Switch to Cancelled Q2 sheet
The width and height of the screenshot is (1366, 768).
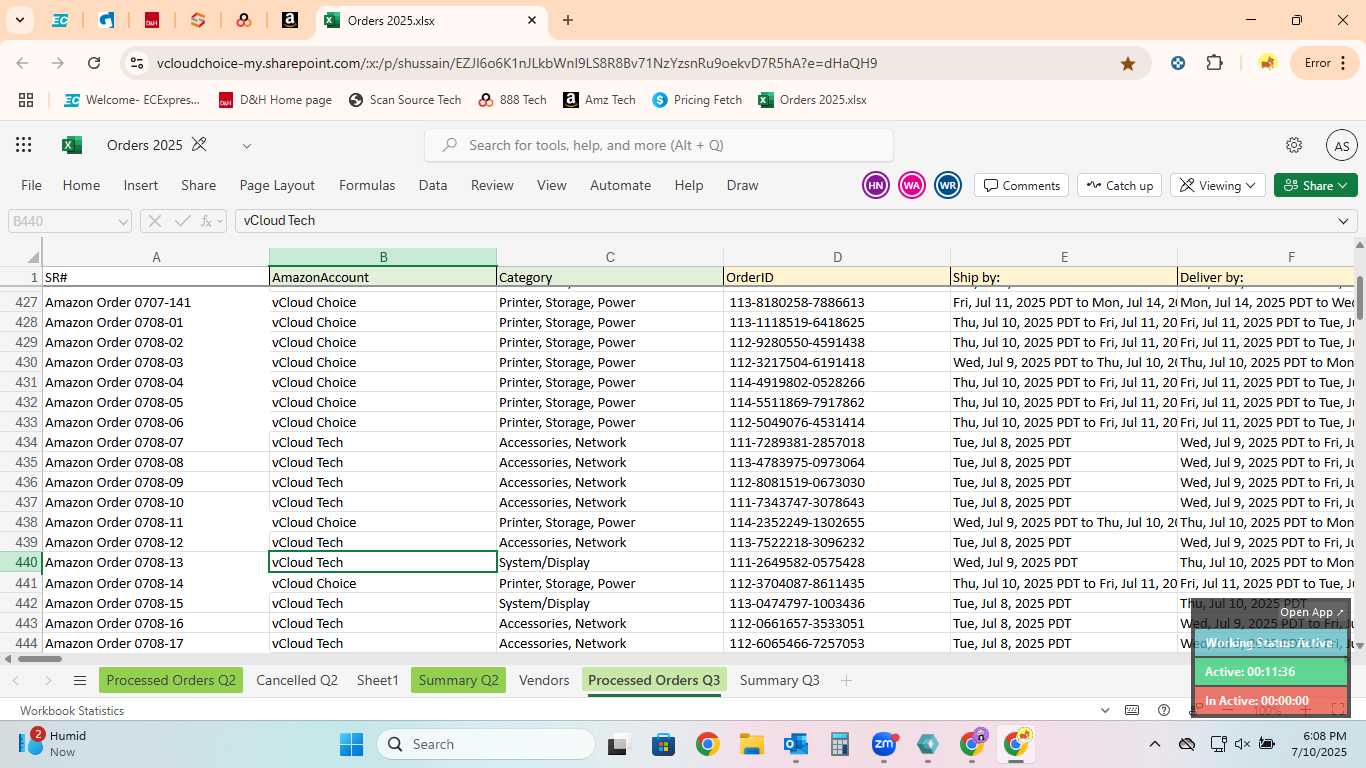tap(297, 680)
